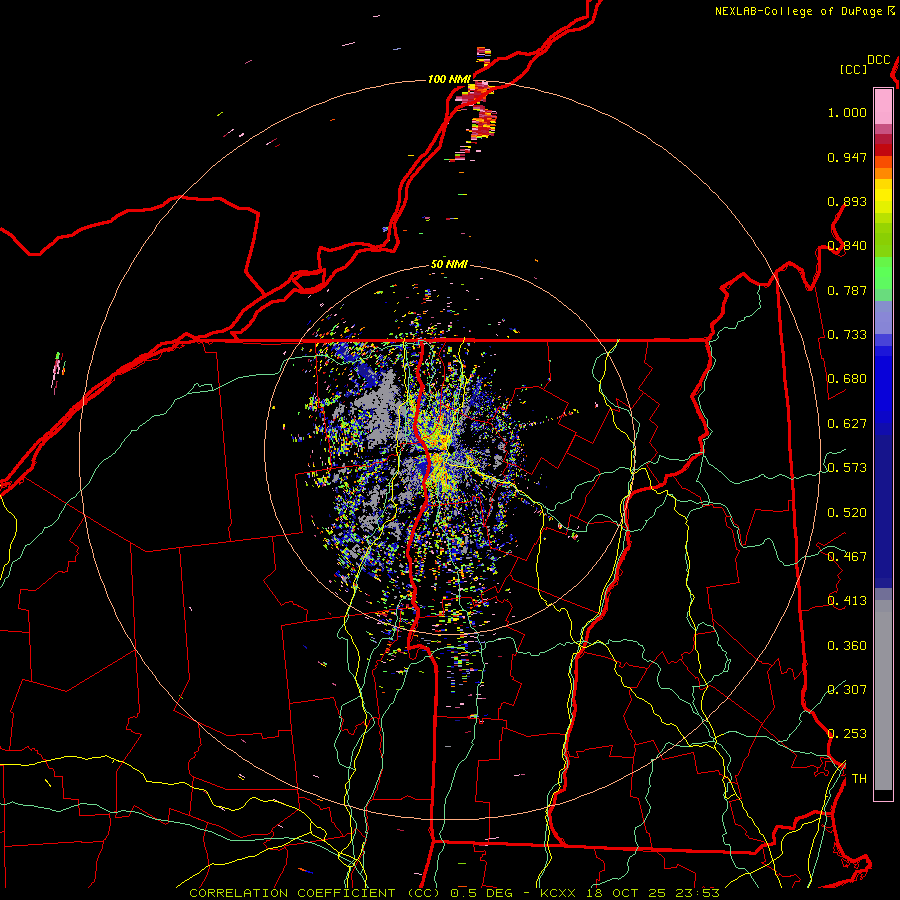Click the 0.947 legend value
Image resolution: width=900 pixels, height=900 pixels.
click(847, 157)
